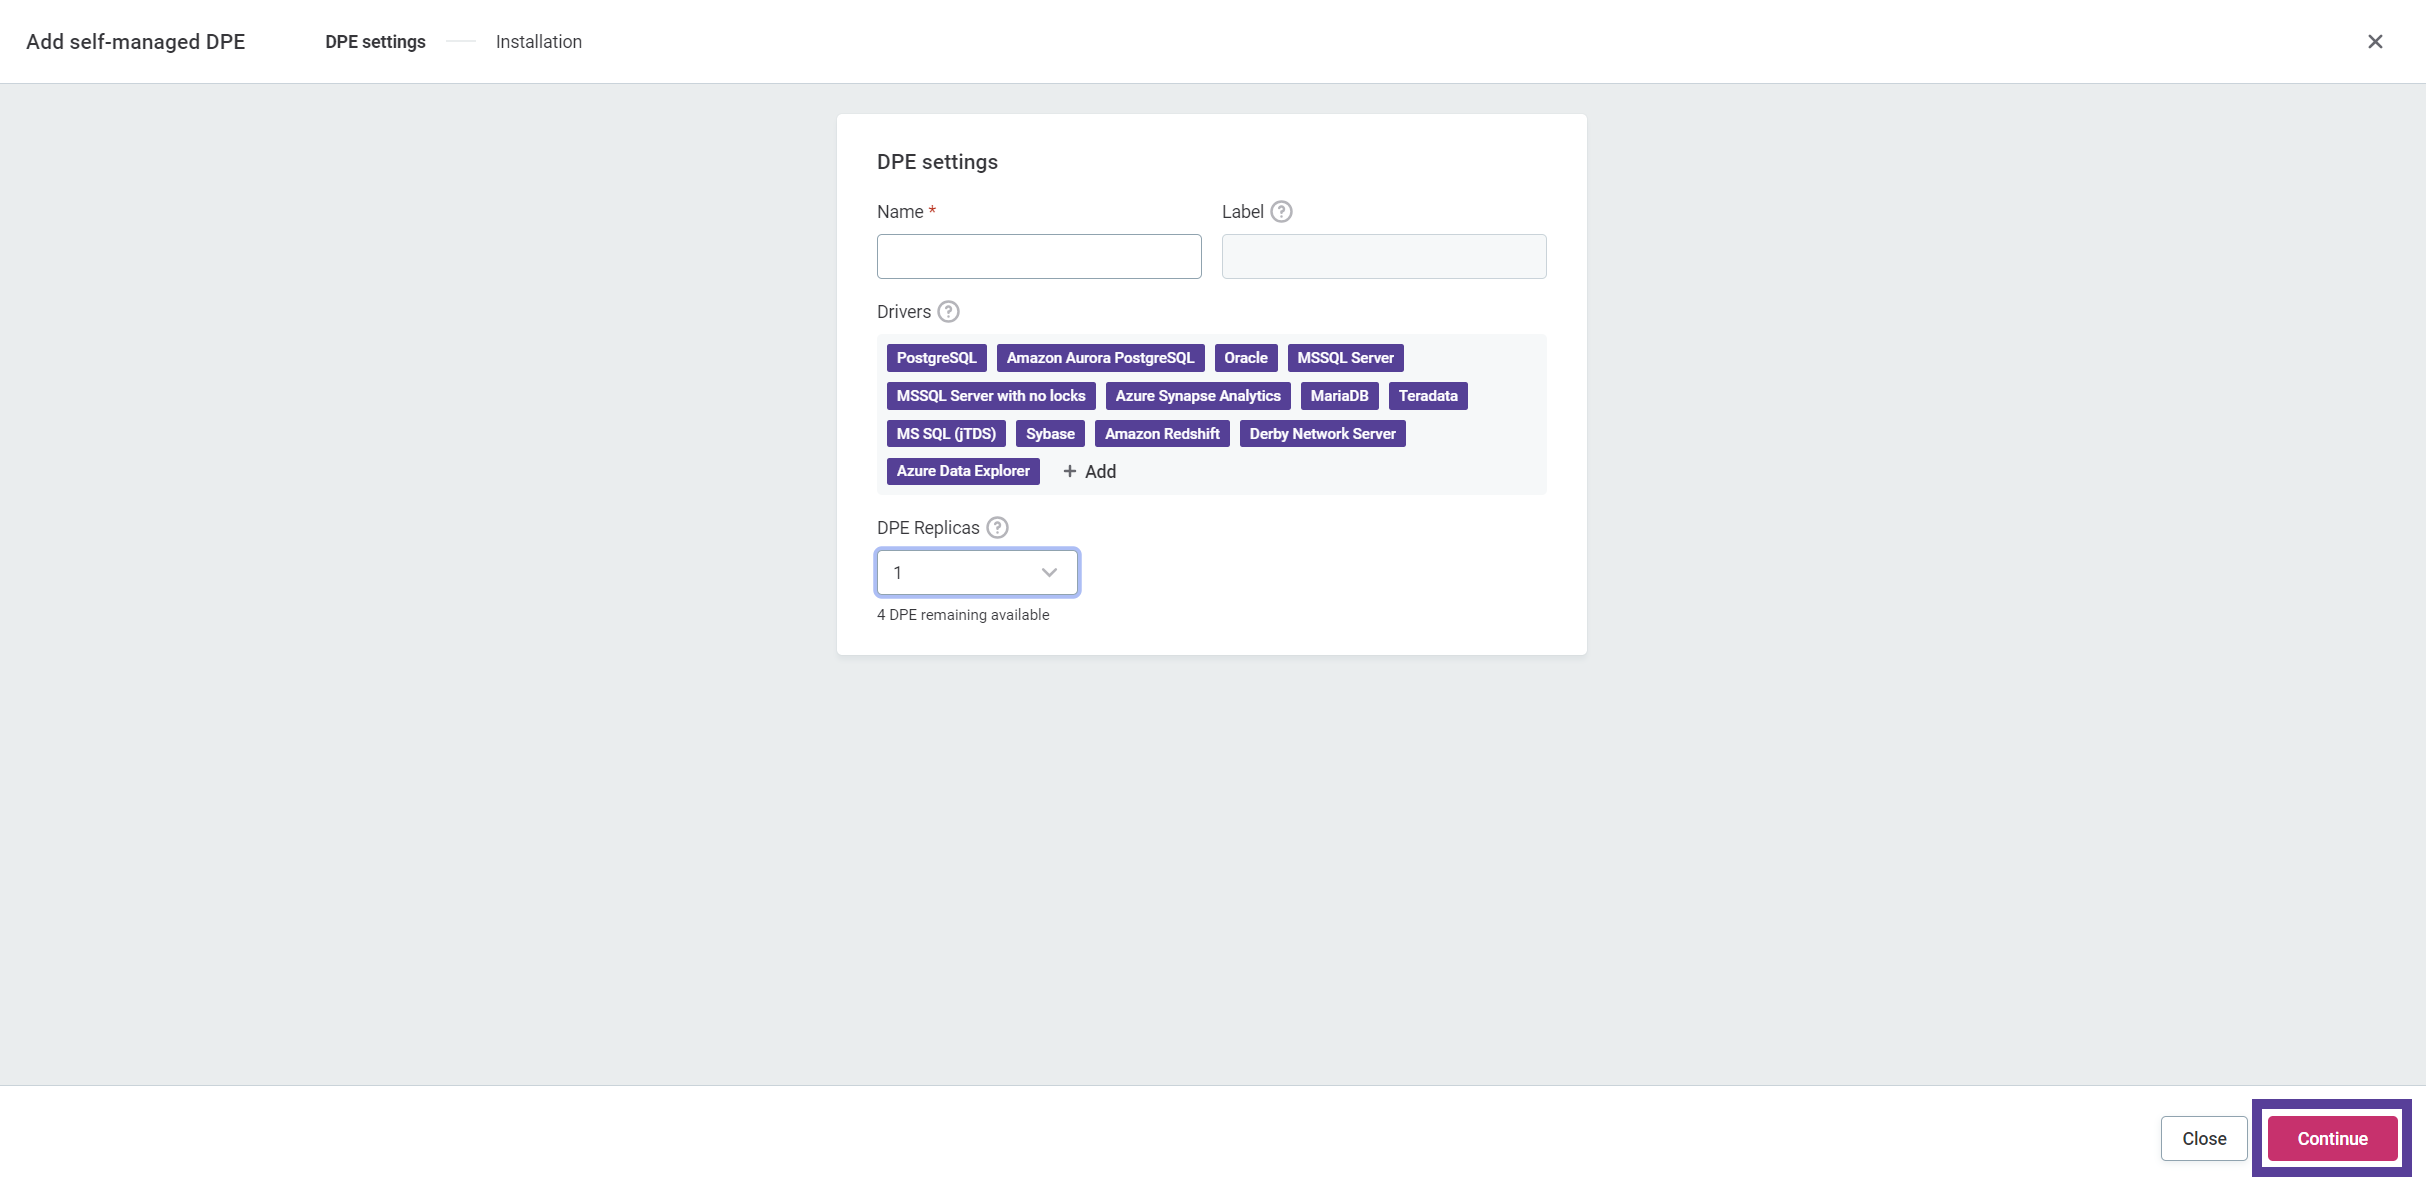Select the DPE settings step
Viewport: 2426px width, 1189px height.
pyautogui.click(x=375, y=42)
